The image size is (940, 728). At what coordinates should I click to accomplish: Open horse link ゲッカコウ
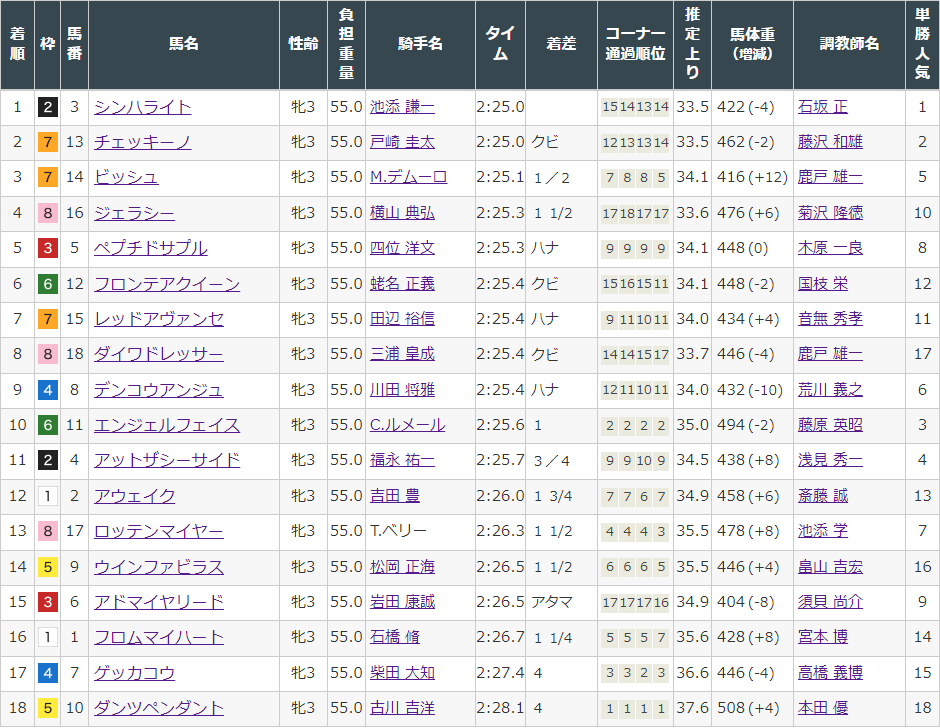134,673
